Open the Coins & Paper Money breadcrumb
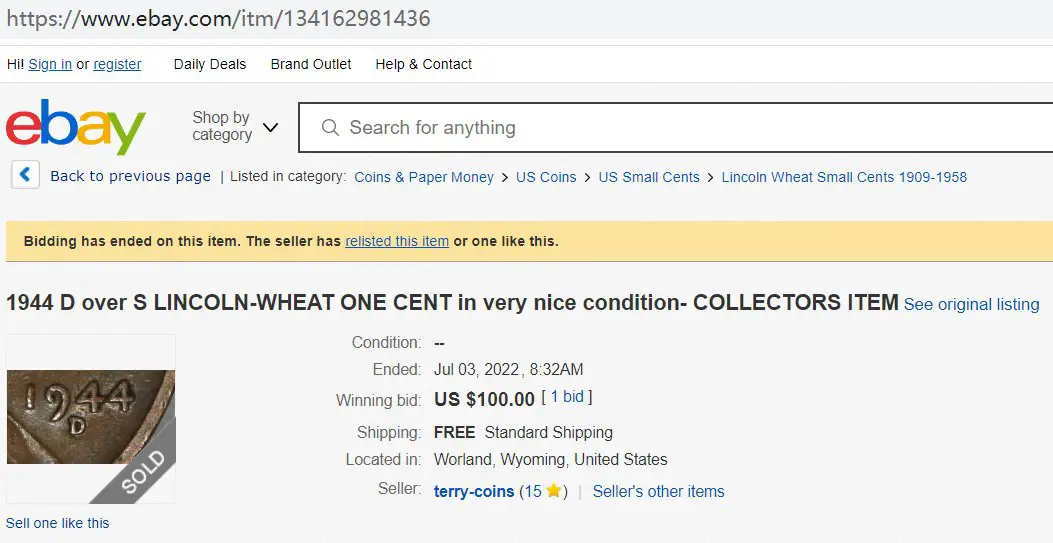 pos(424,177)
